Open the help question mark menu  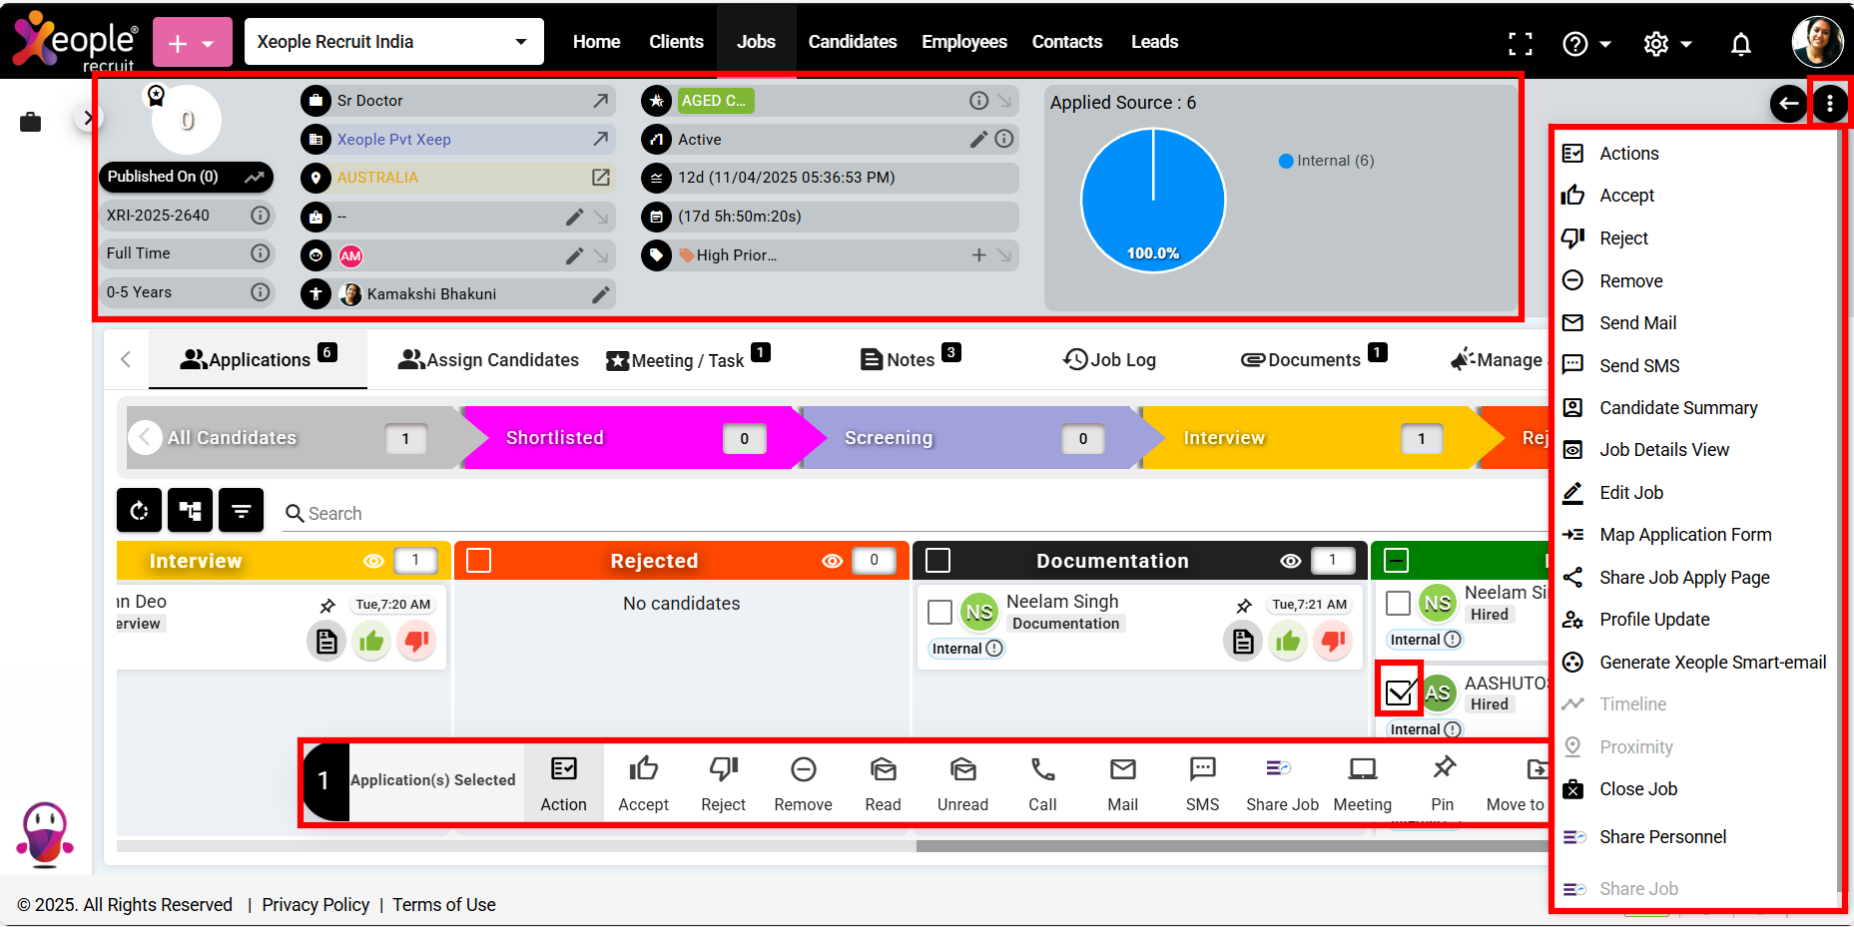tap(1586, 43)
